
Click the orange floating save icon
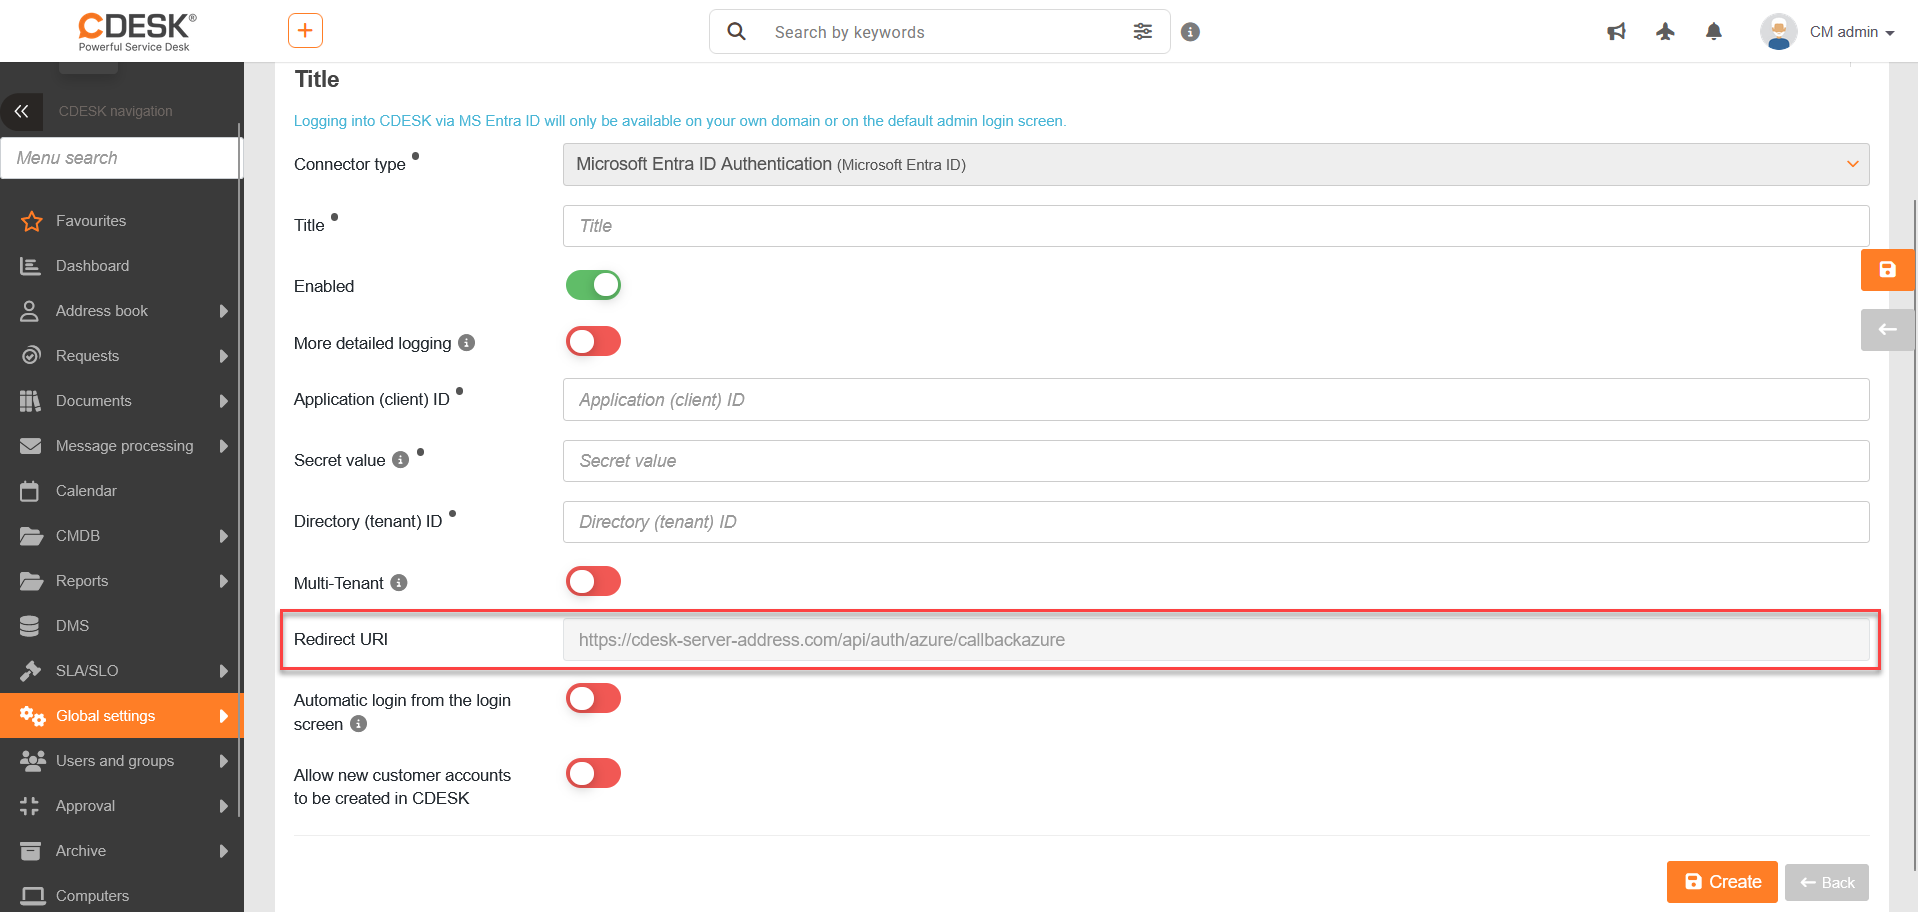tap(1887, 270)
